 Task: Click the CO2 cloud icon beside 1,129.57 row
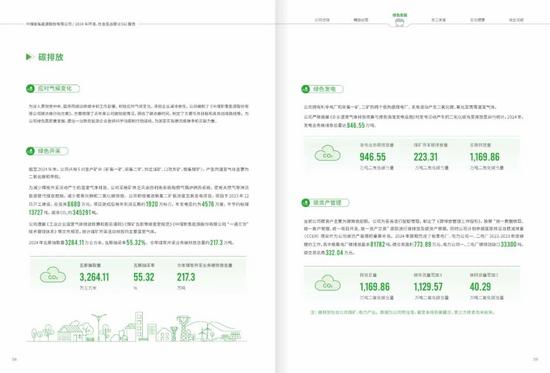[x=327, y=284]
